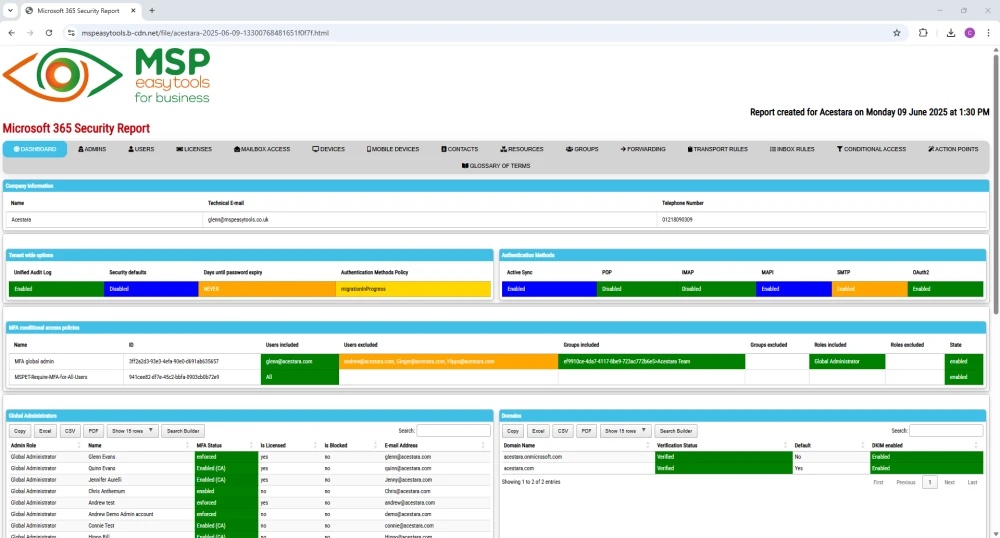Go to the Action Points tab
Viewport: 1000px width, 538px height.
pyautogui.click(x=953, y=149)
